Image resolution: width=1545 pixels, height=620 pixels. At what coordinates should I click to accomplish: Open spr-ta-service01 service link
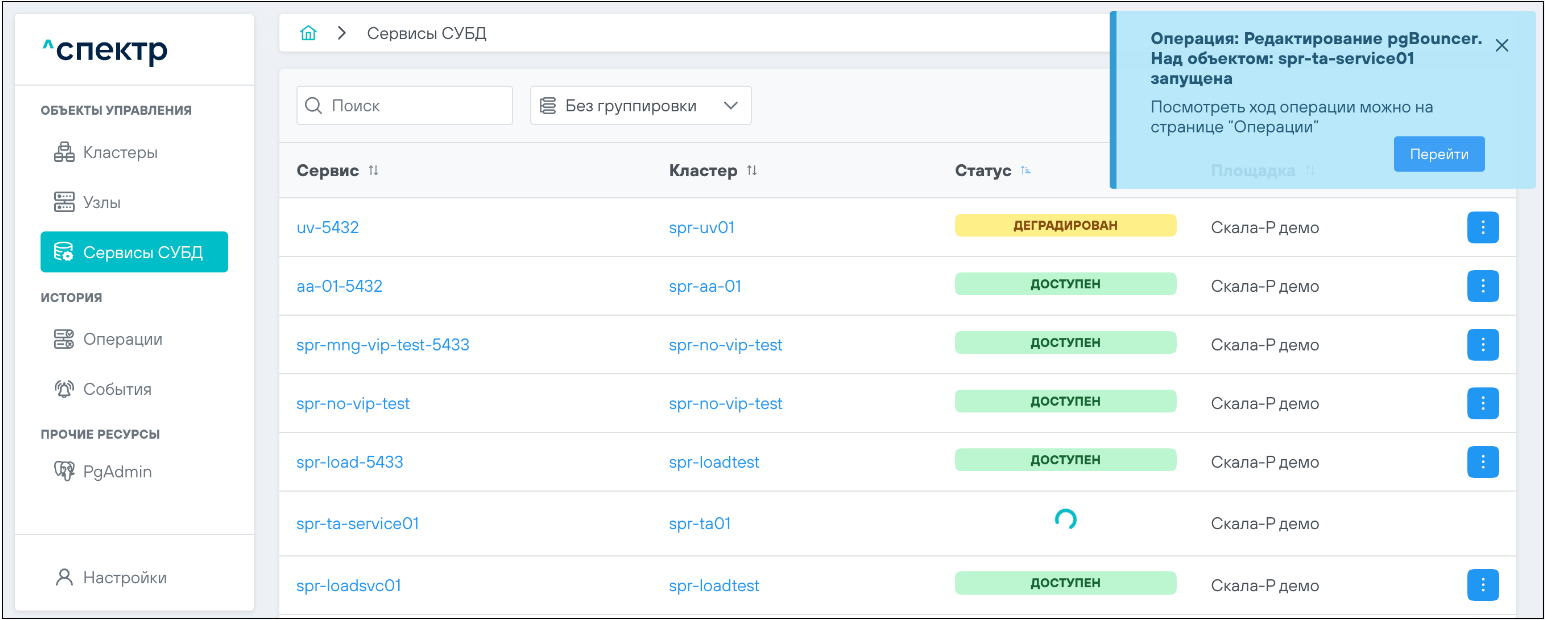357,524
